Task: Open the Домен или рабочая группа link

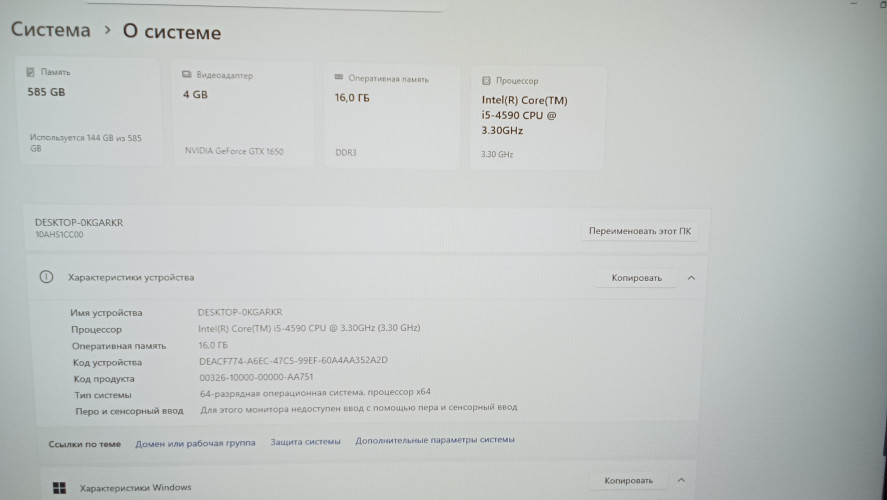Action: pos(195,443)
